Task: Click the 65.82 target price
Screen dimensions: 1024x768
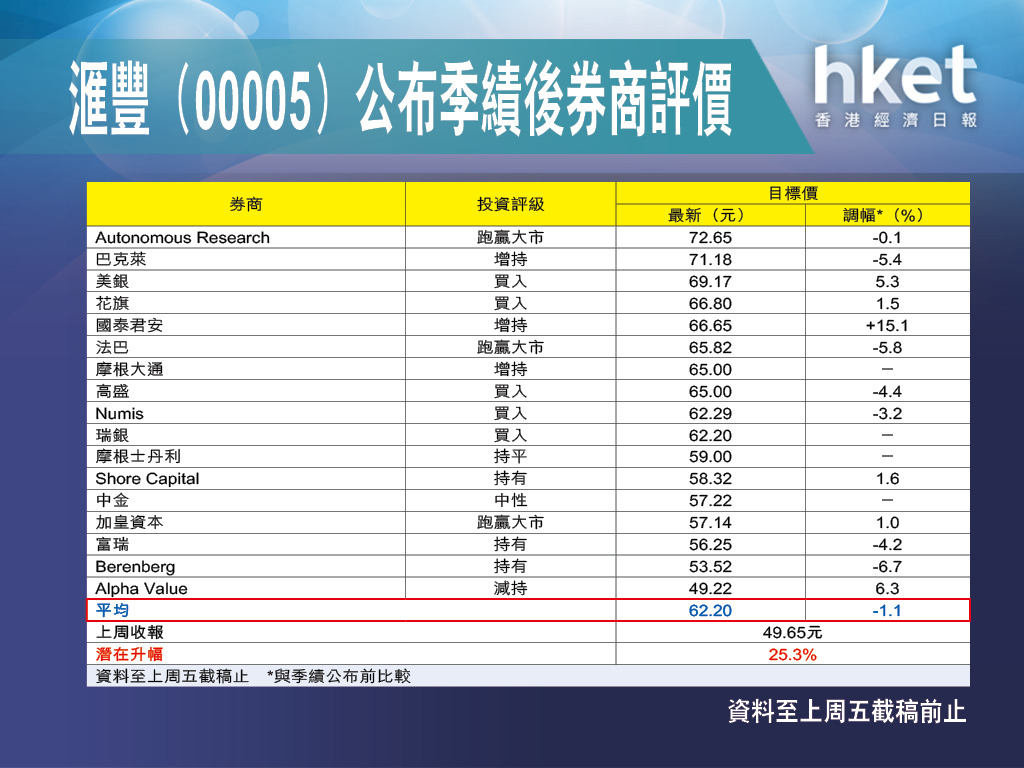Action: point(710,347)
